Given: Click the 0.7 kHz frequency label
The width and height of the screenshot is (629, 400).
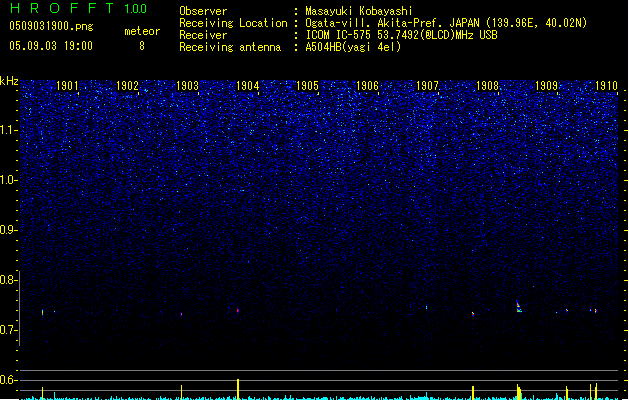Looking at the screenshot, I should tap(9, 330).
